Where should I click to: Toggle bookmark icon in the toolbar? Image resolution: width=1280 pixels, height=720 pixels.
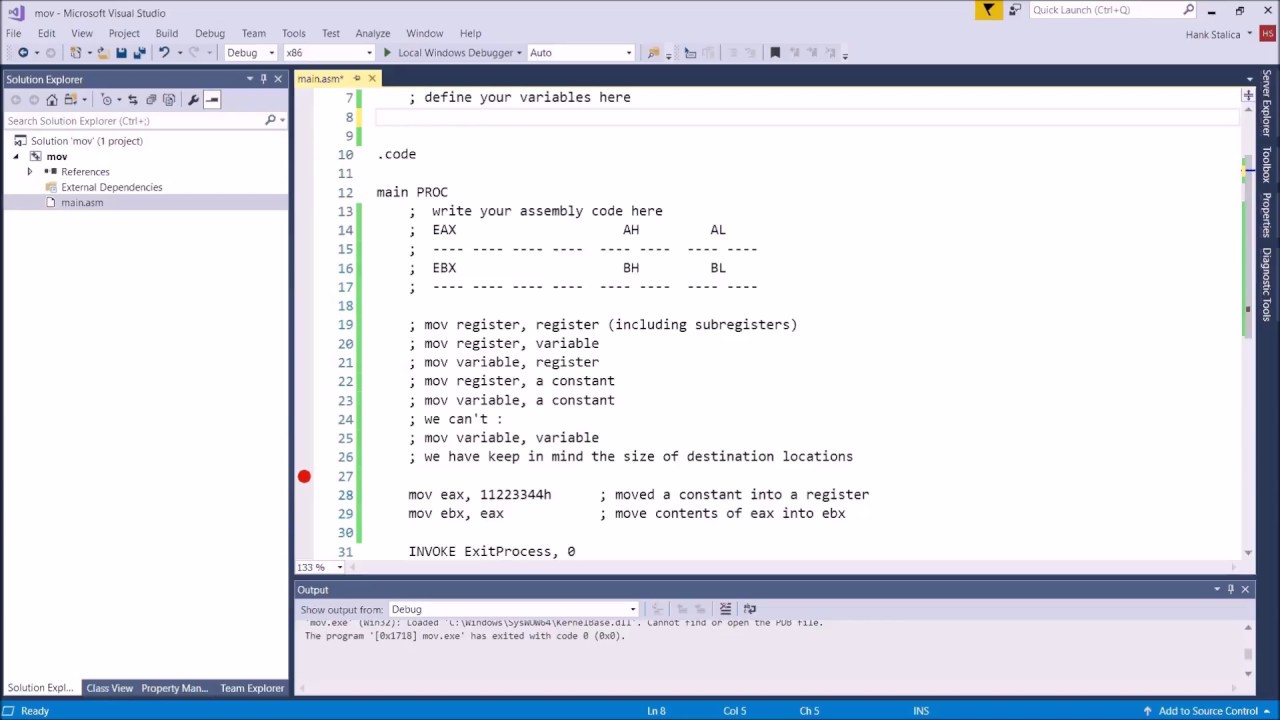(775, 53)
